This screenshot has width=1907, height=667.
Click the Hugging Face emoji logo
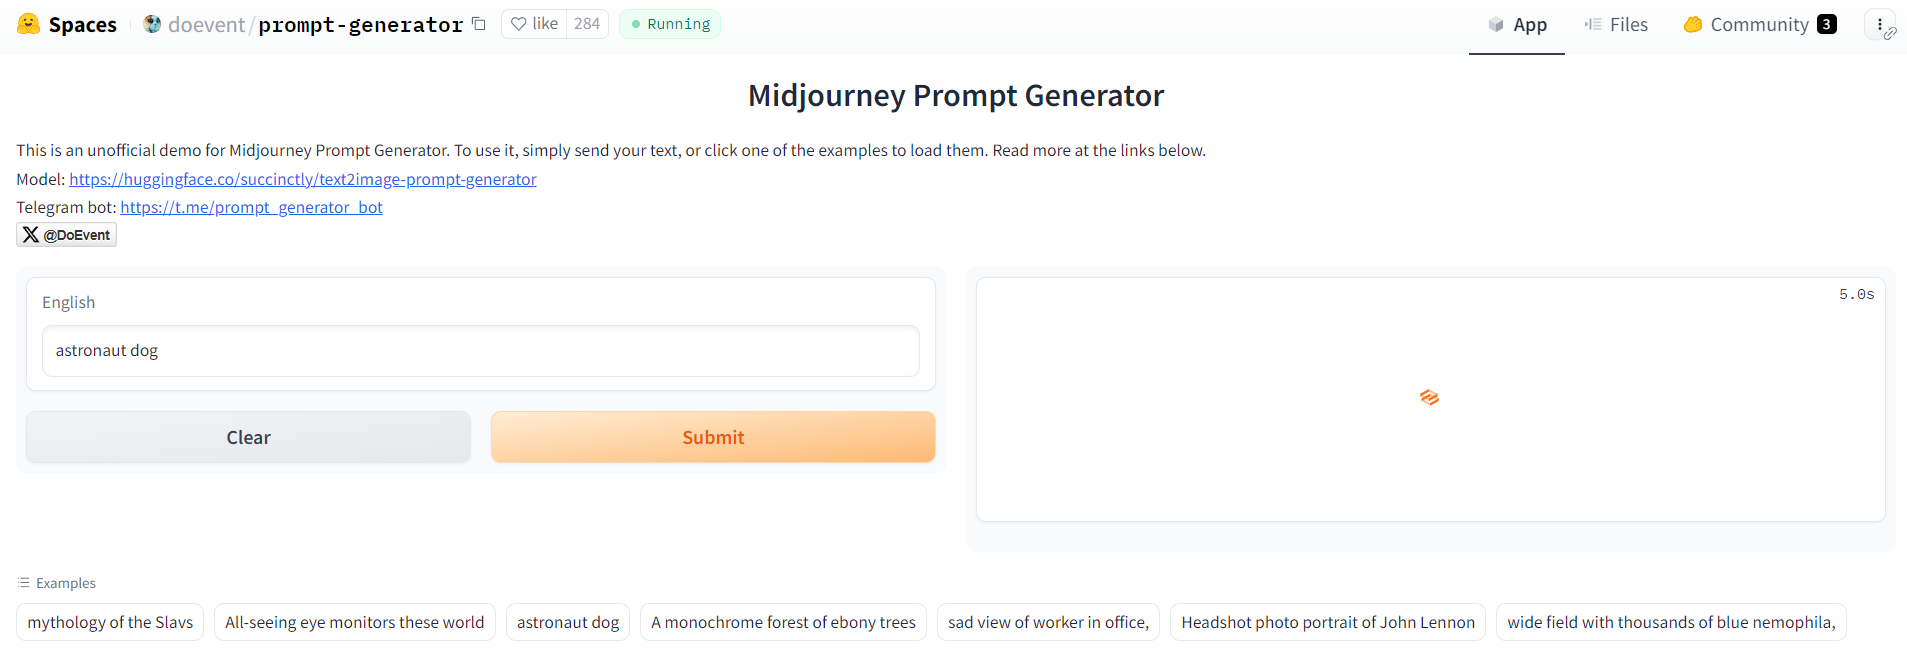[27, 24]
